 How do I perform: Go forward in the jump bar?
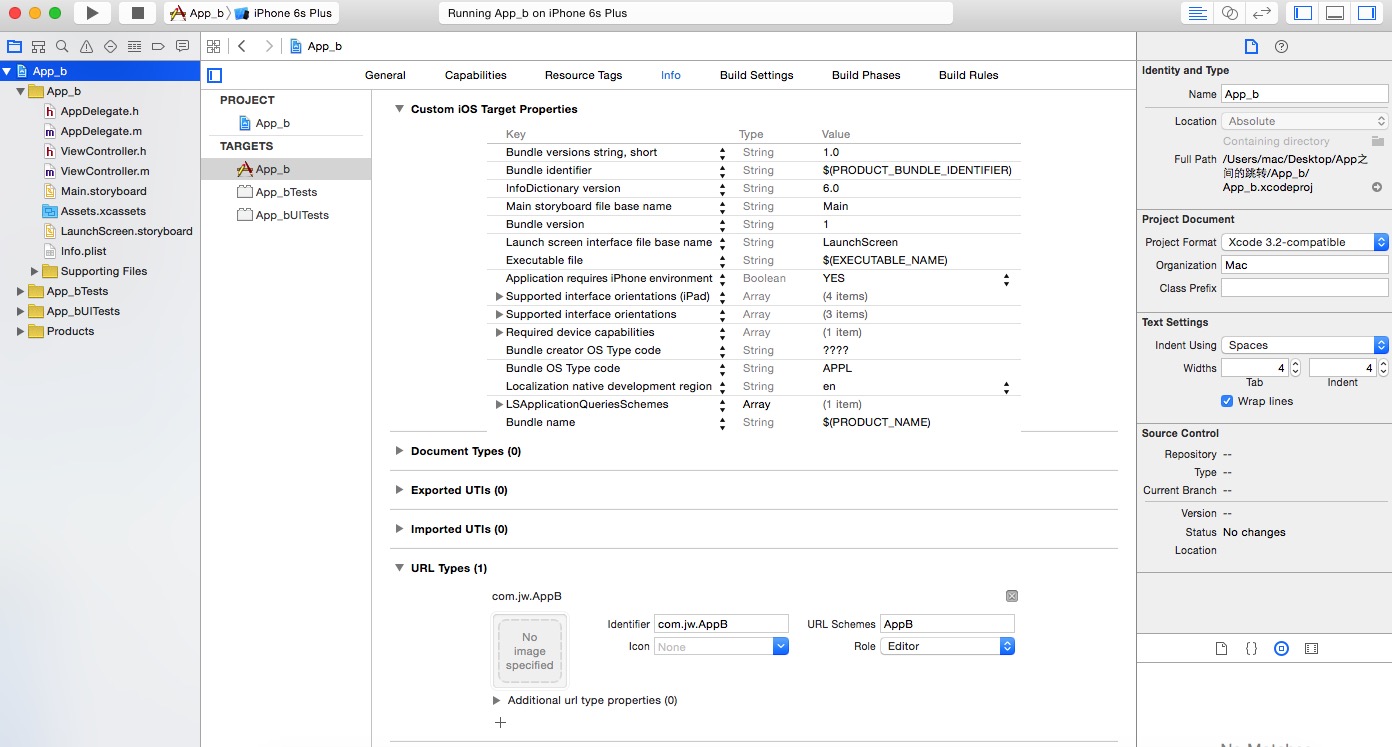click(x=268, y=46)
